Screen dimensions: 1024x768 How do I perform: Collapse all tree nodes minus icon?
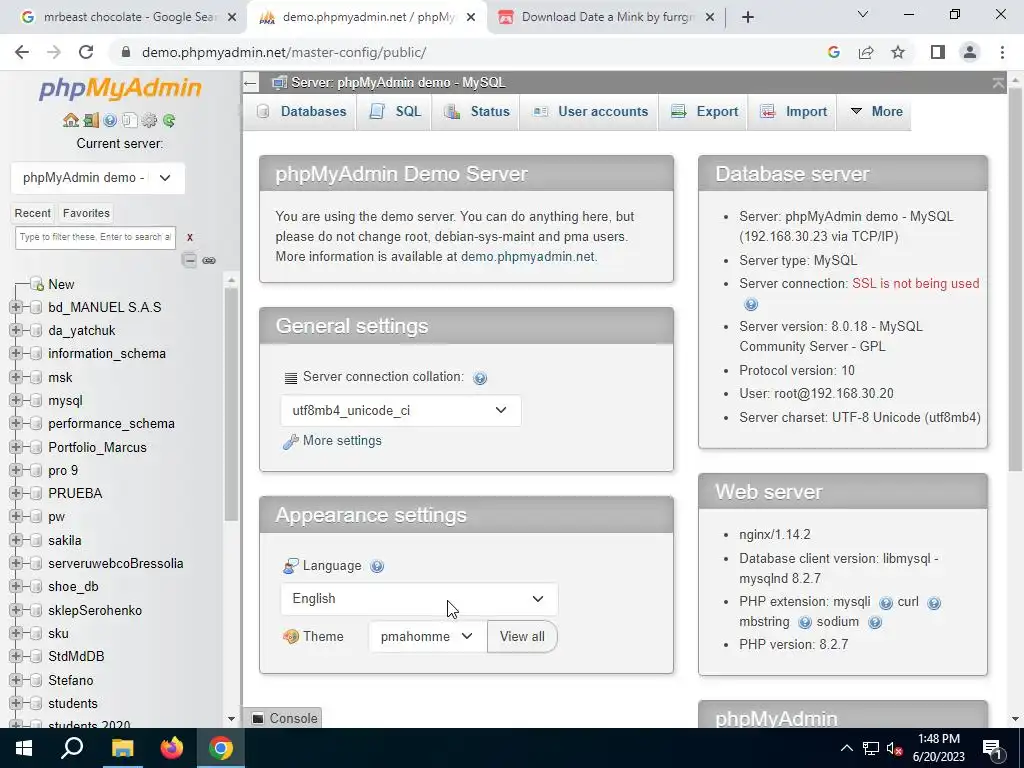189,261
